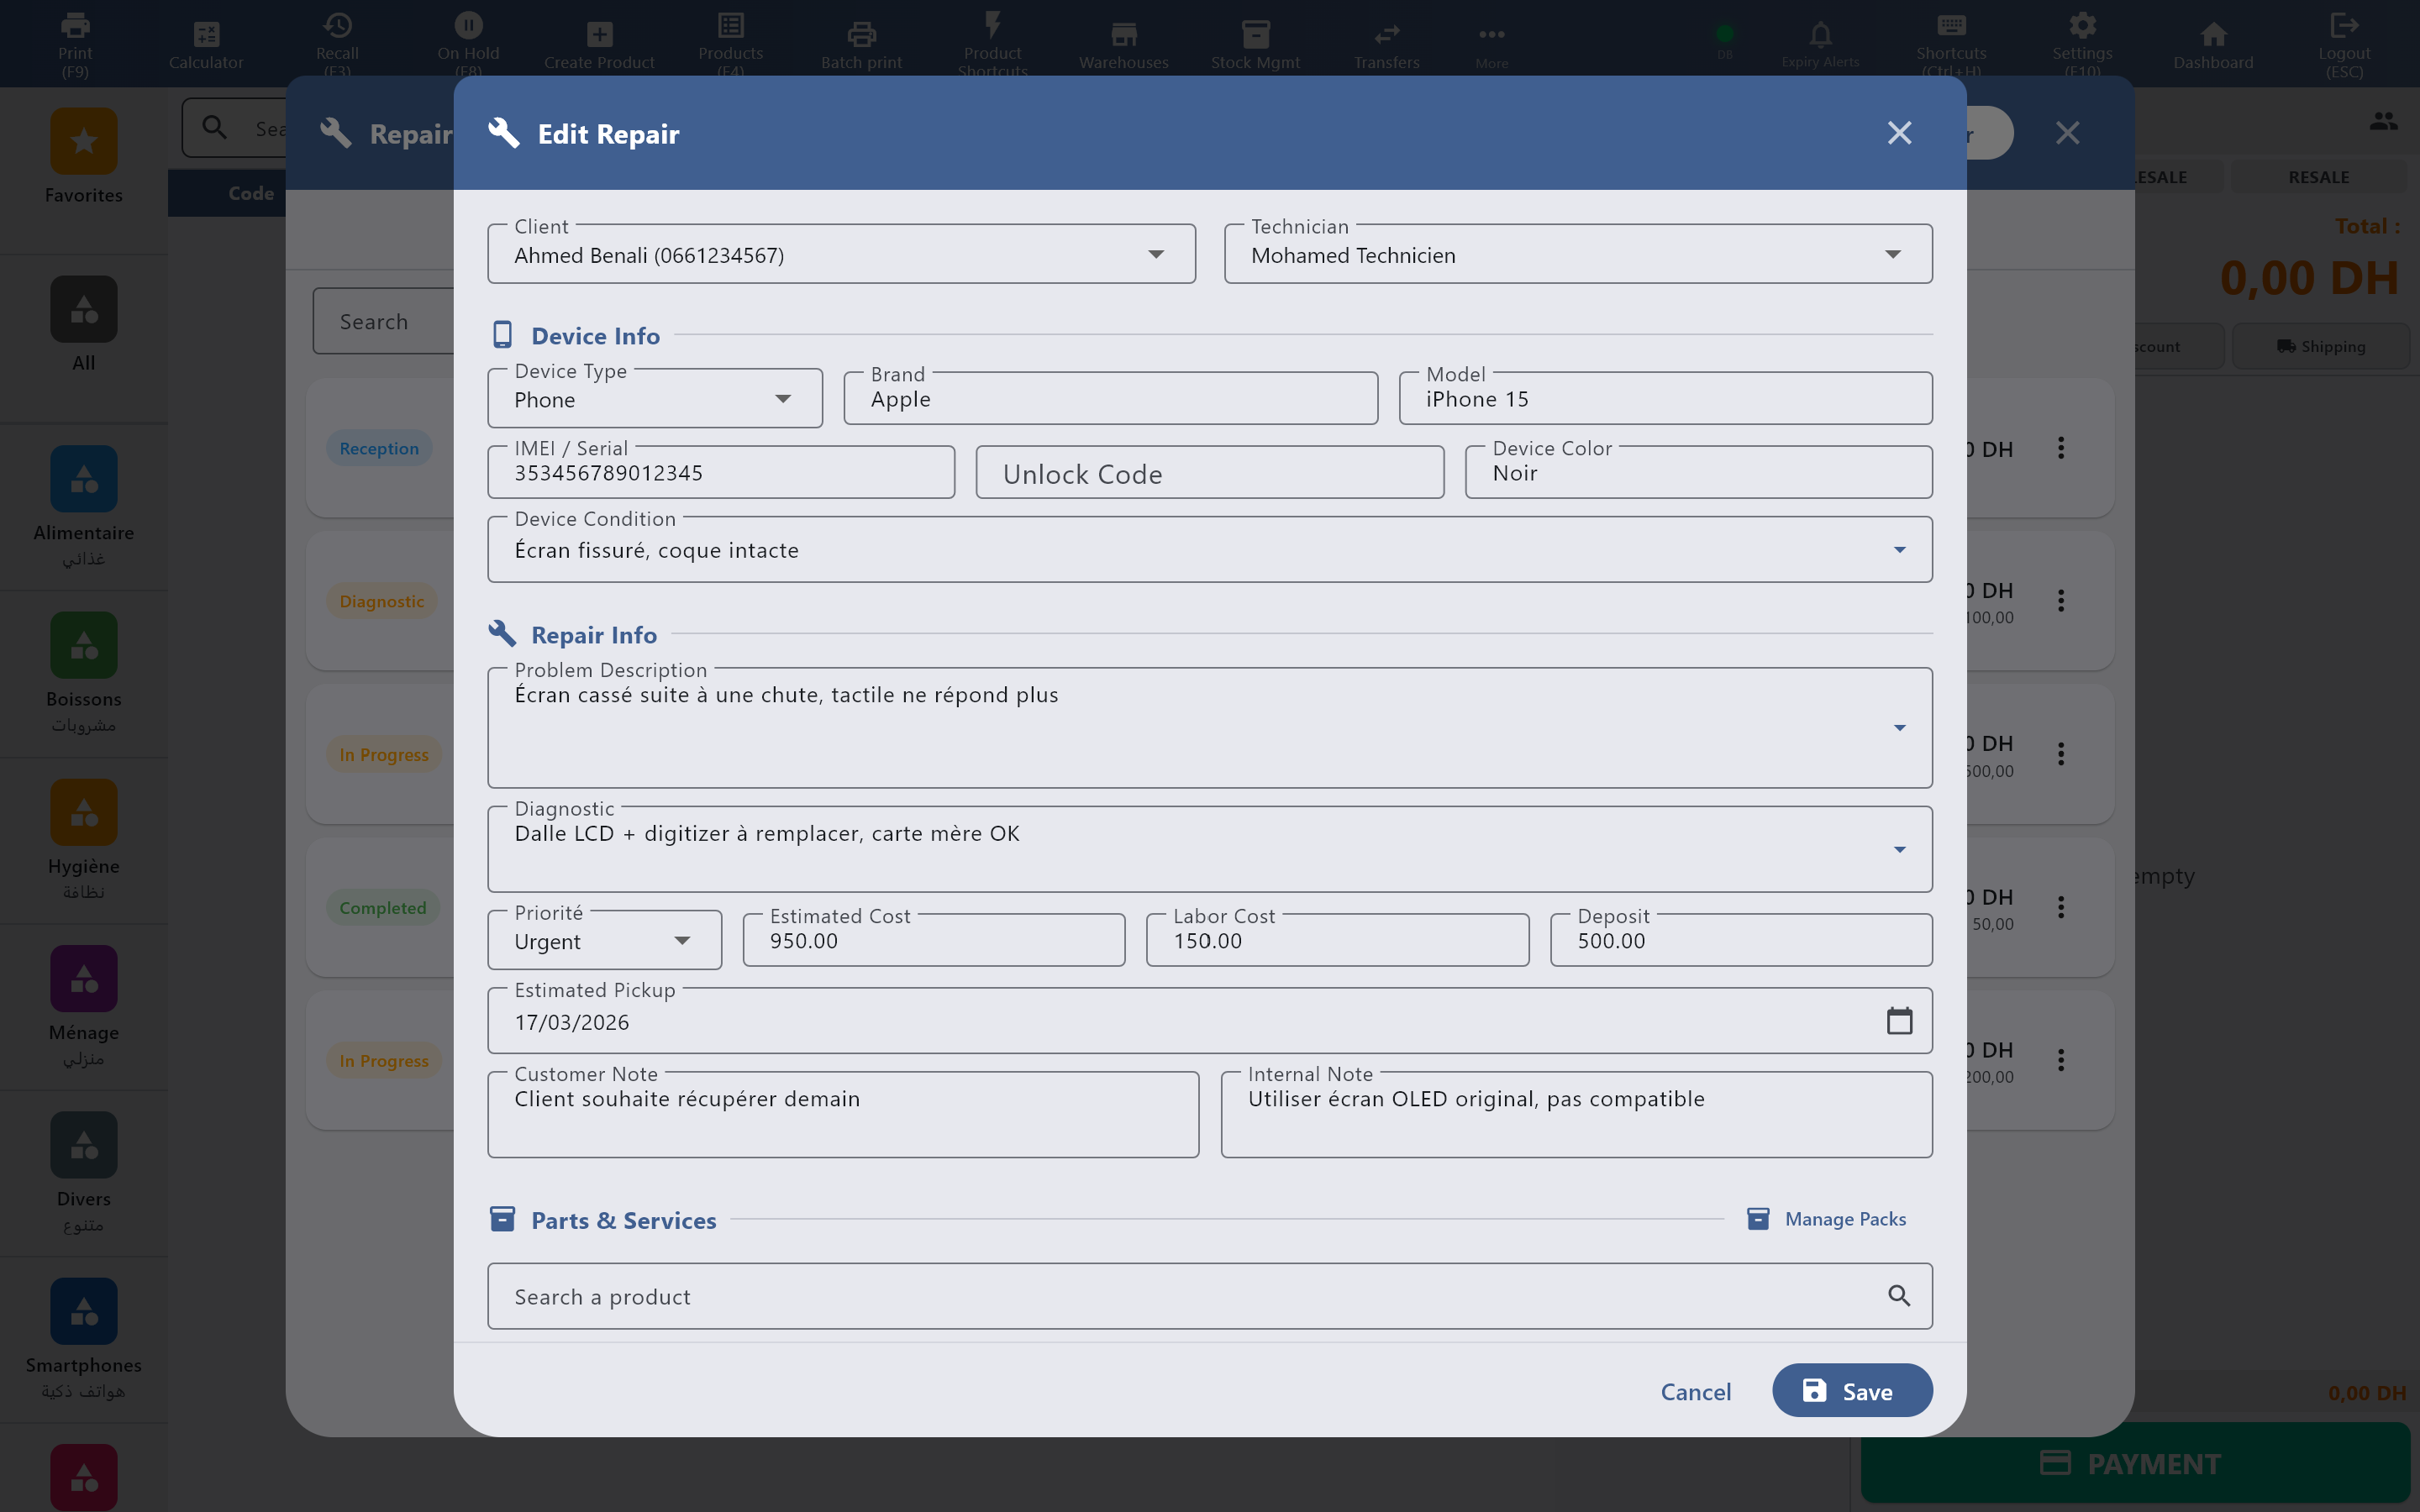This screenshot has height=1512, width=2420.
Task: Open Stock Mgmt
Action: 1254,42
